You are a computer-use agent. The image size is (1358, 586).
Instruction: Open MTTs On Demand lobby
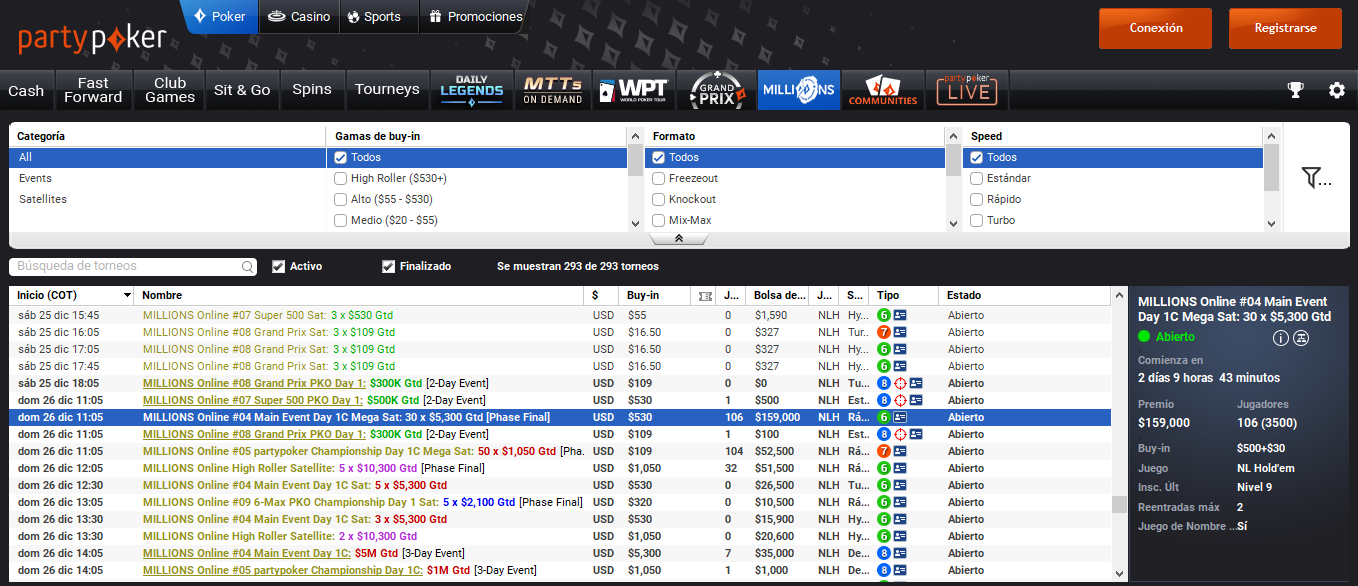(553, 90)
